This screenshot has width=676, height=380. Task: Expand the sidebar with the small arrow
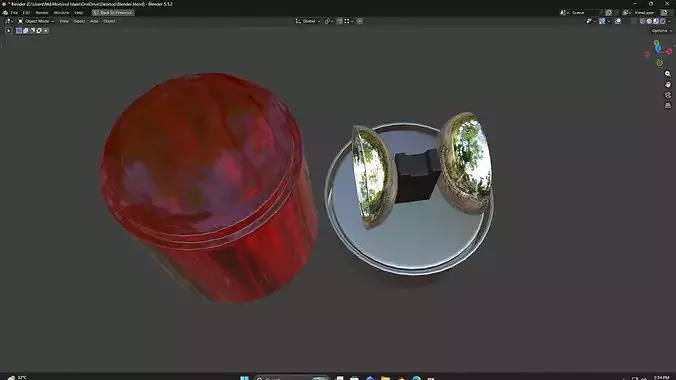674,45
